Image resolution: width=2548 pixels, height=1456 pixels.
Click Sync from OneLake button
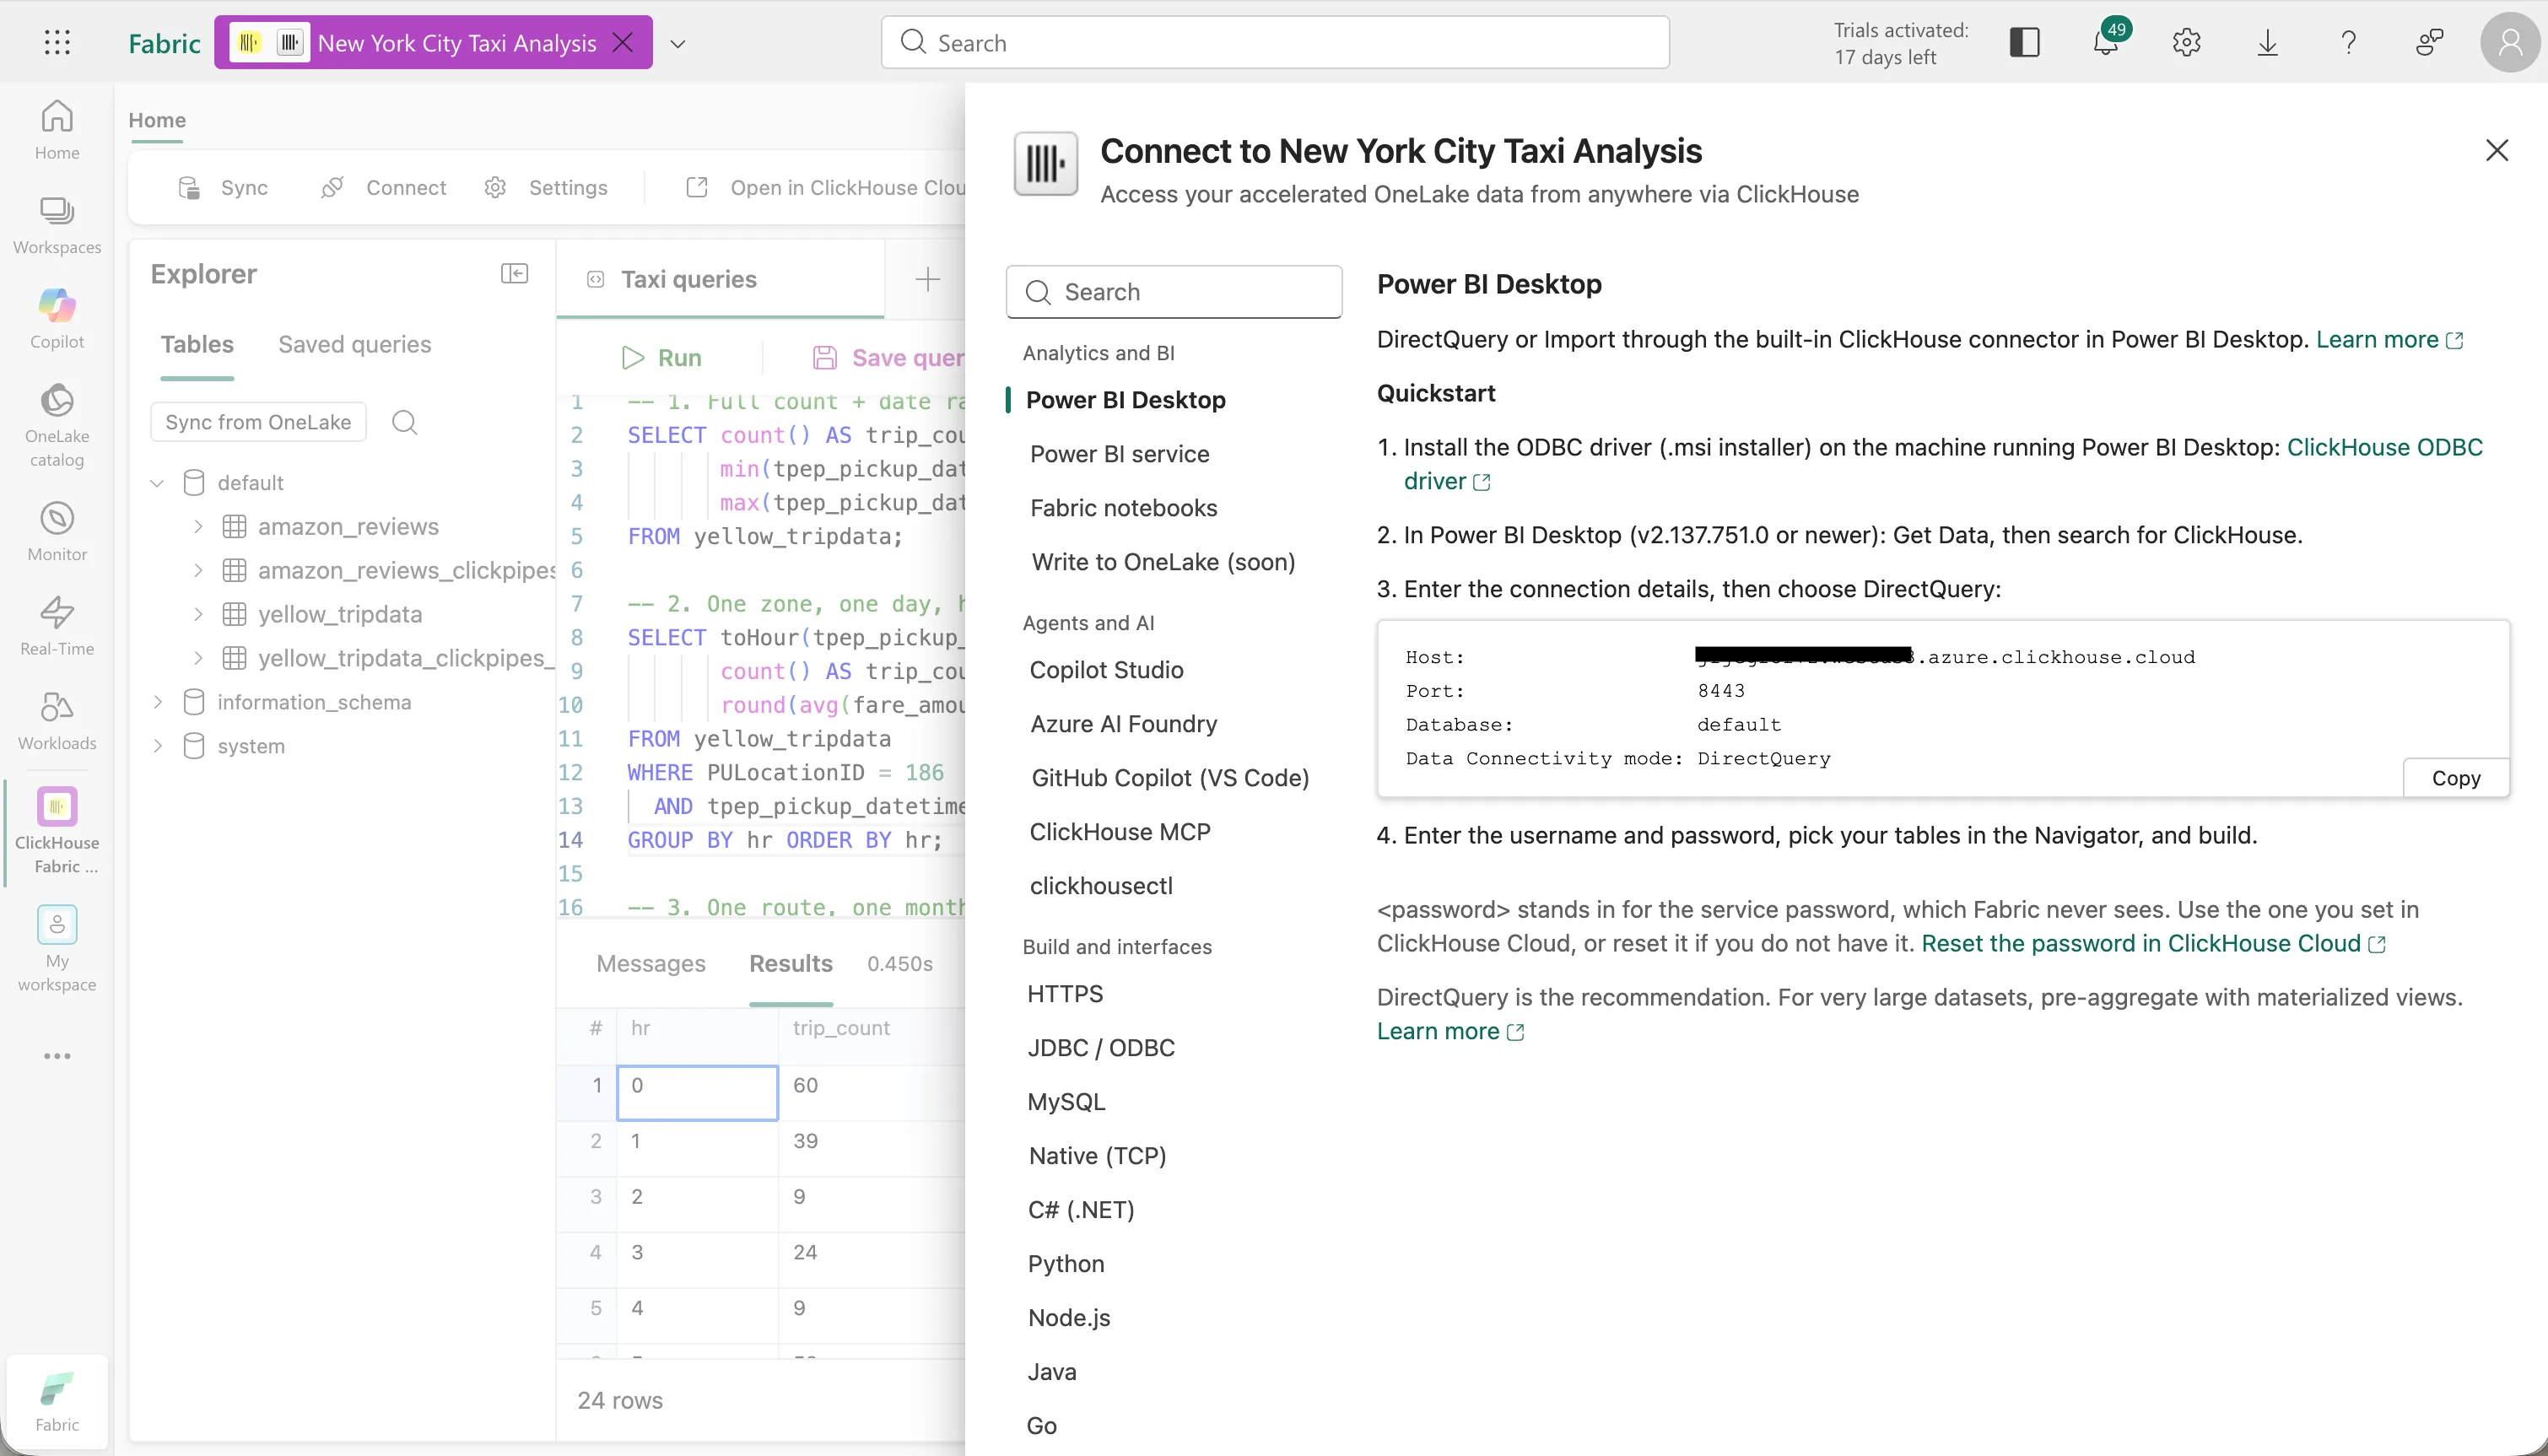coord(258,422)
